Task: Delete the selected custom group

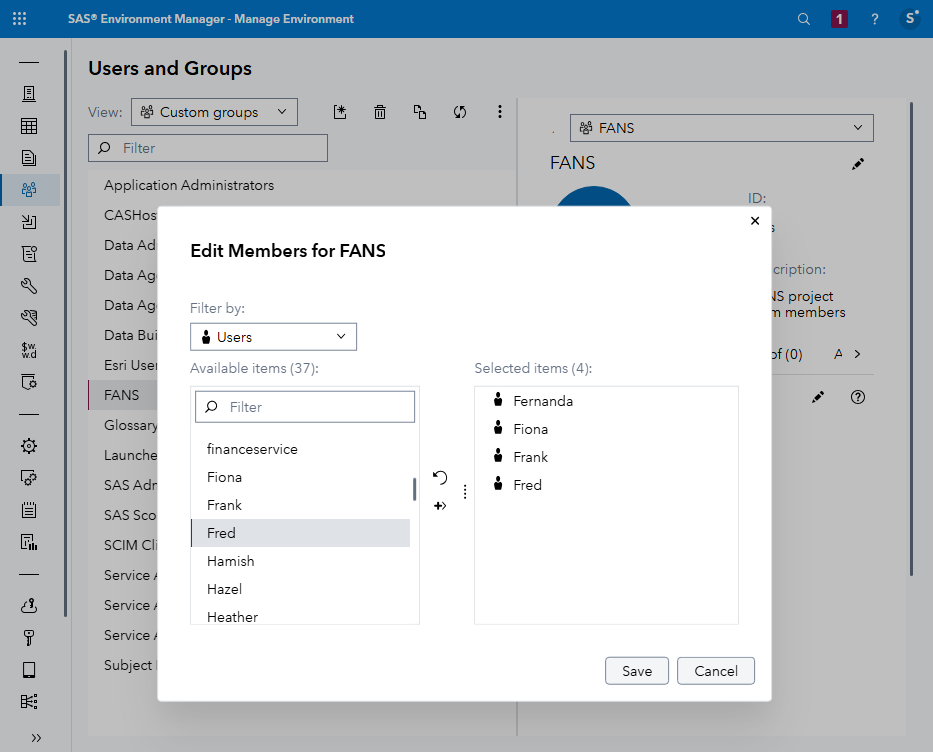Action: [380, 112]
